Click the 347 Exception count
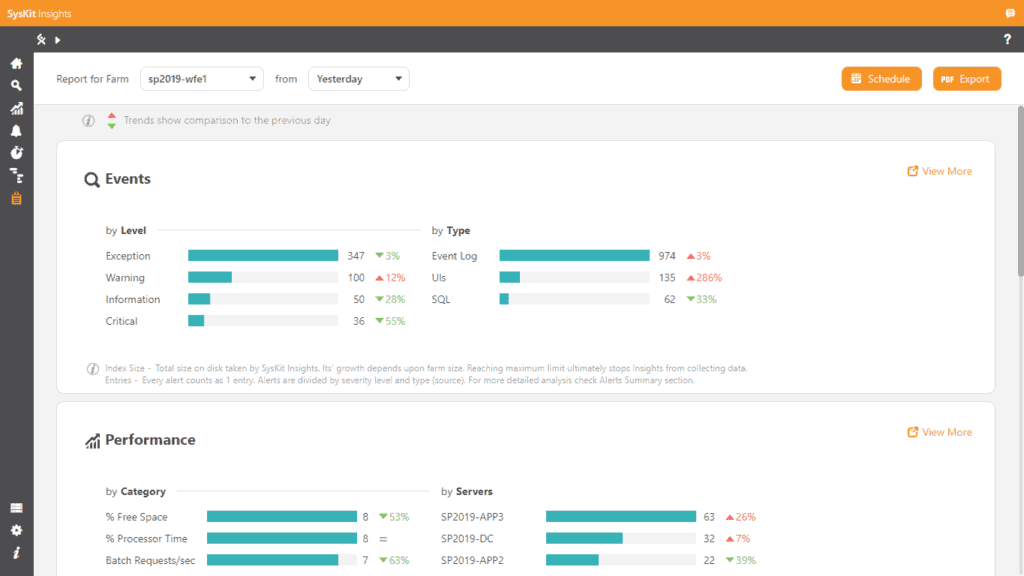The height and width of the screenshot is (576, 1024). [356, 255]
